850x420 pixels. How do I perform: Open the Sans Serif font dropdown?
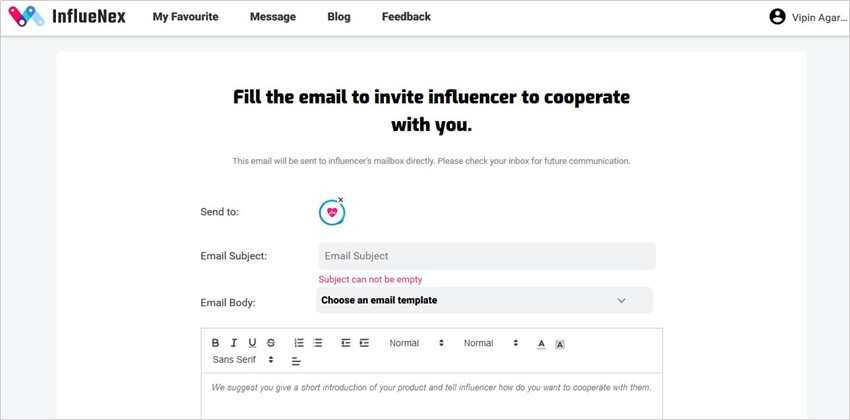click(x=243, y=359)
